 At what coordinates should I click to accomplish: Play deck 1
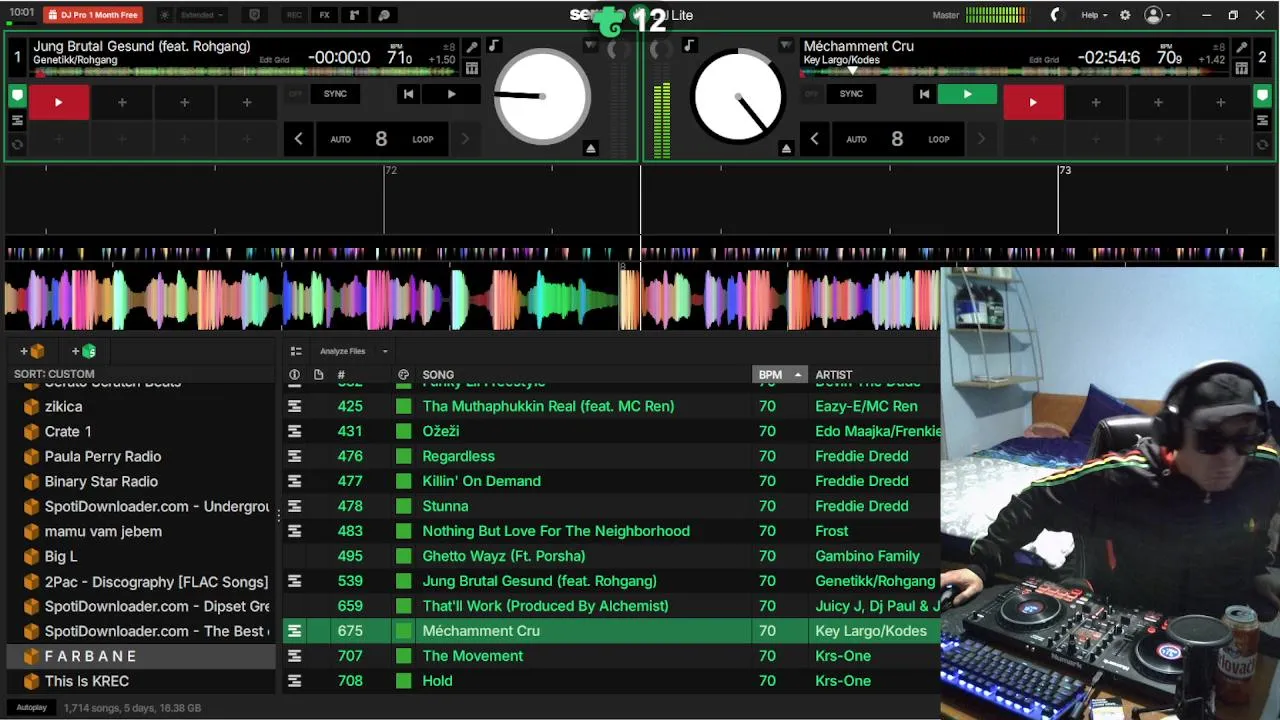tap(451, 94)
